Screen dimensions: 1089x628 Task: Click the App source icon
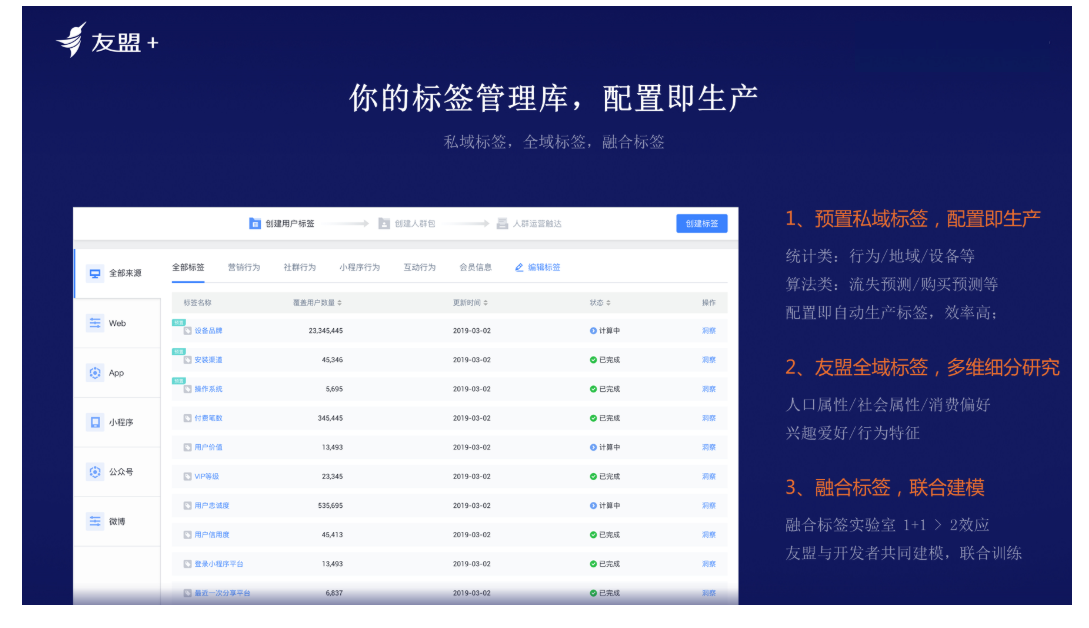tap(95, 373)
